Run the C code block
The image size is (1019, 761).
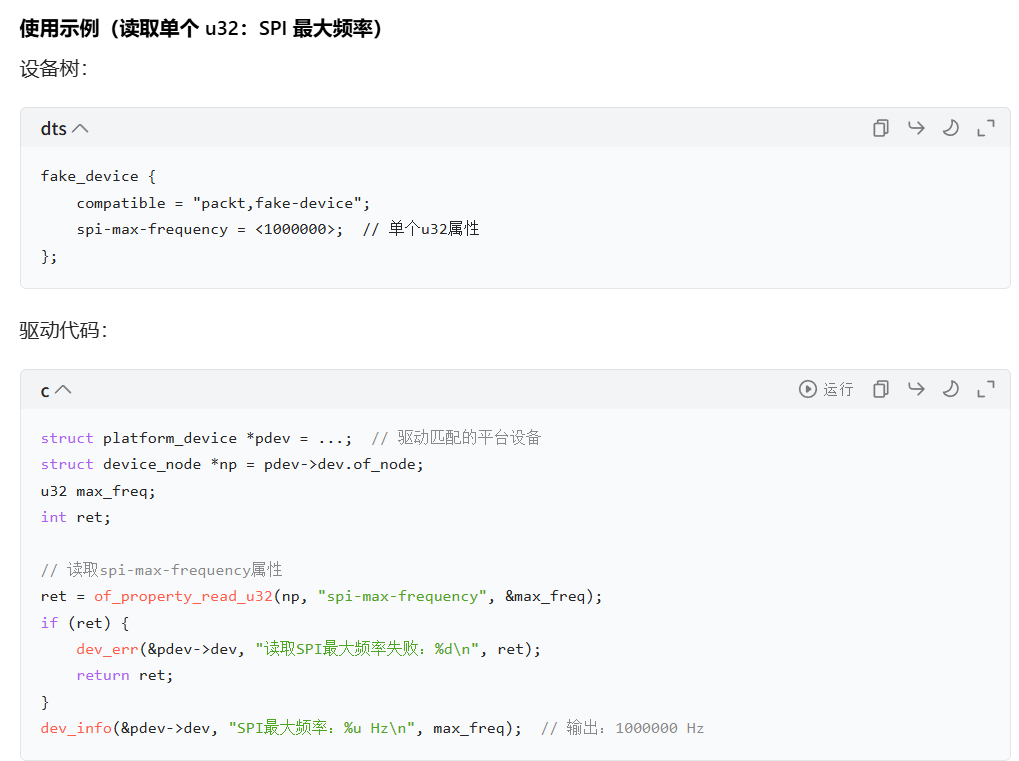pos(825,389)
